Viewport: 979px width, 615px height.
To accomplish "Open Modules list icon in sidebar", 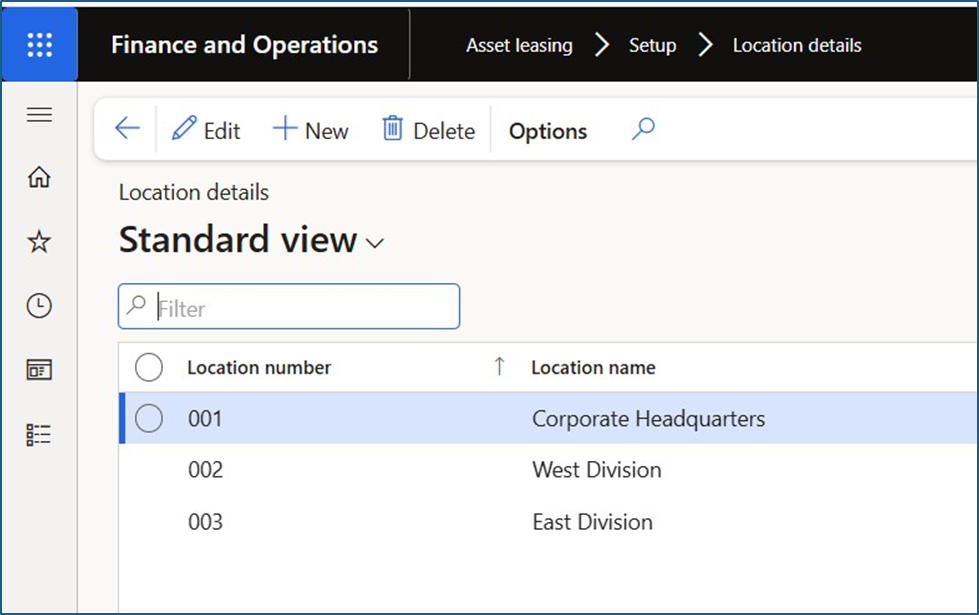I will click(39, 434).
